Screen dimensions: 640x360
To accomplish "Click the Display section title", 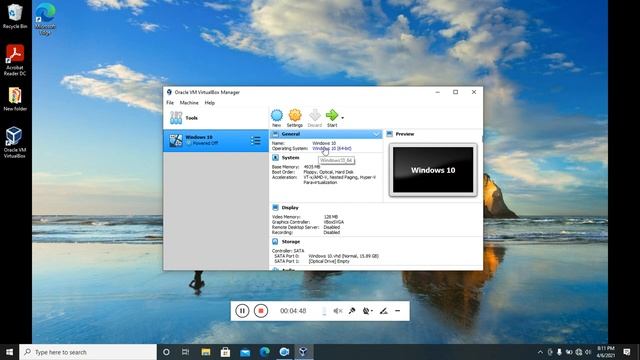I will point(290,207).
